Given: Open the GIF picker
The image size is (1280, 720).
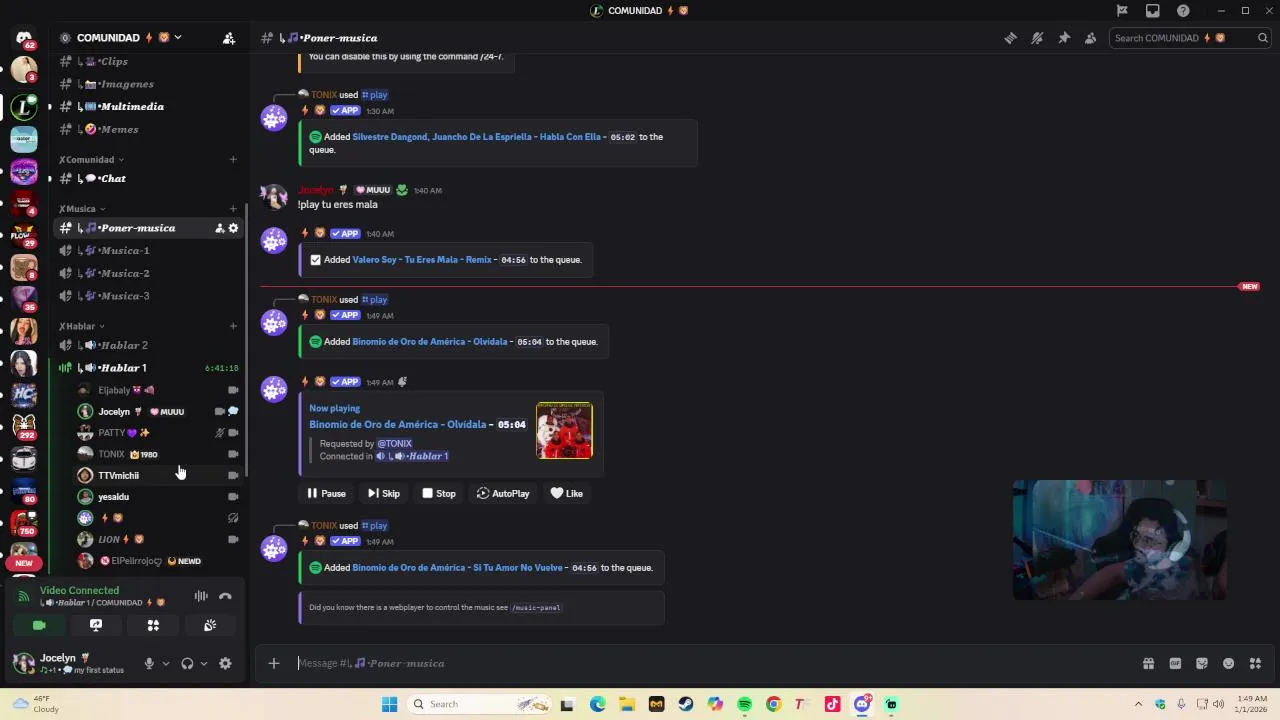Looking at the screenshot, I should (x=1175, y=663).
